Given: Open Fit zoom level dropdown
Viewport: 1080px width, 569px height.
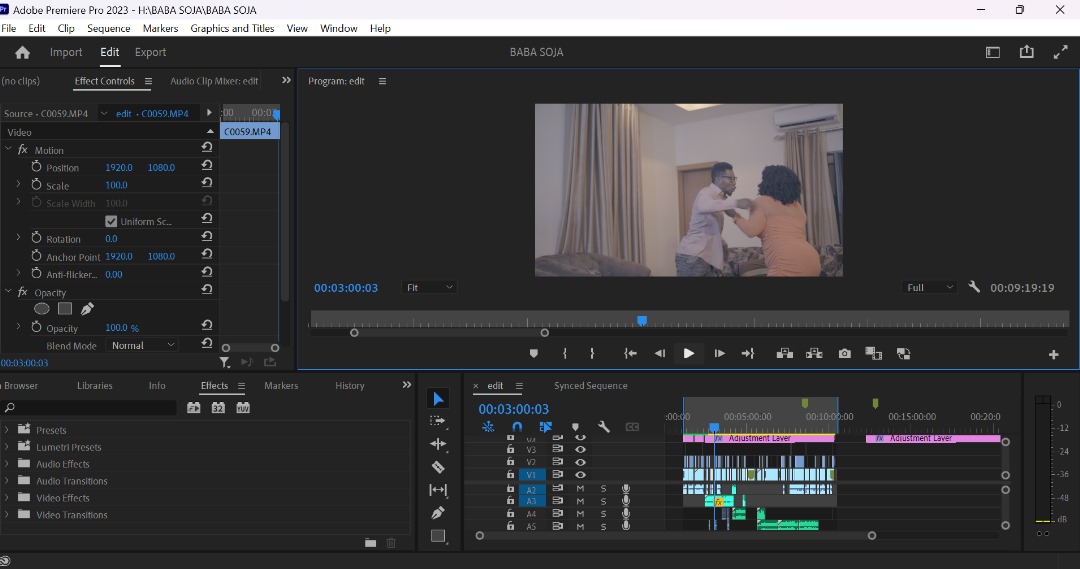Looking at the screenshot, I should pos(429,287).
